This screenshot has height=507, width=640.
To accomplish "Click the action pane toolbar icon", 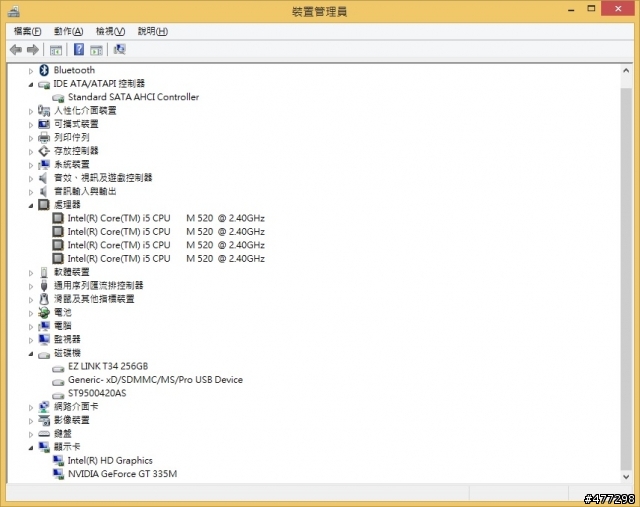I will point(96,50).
